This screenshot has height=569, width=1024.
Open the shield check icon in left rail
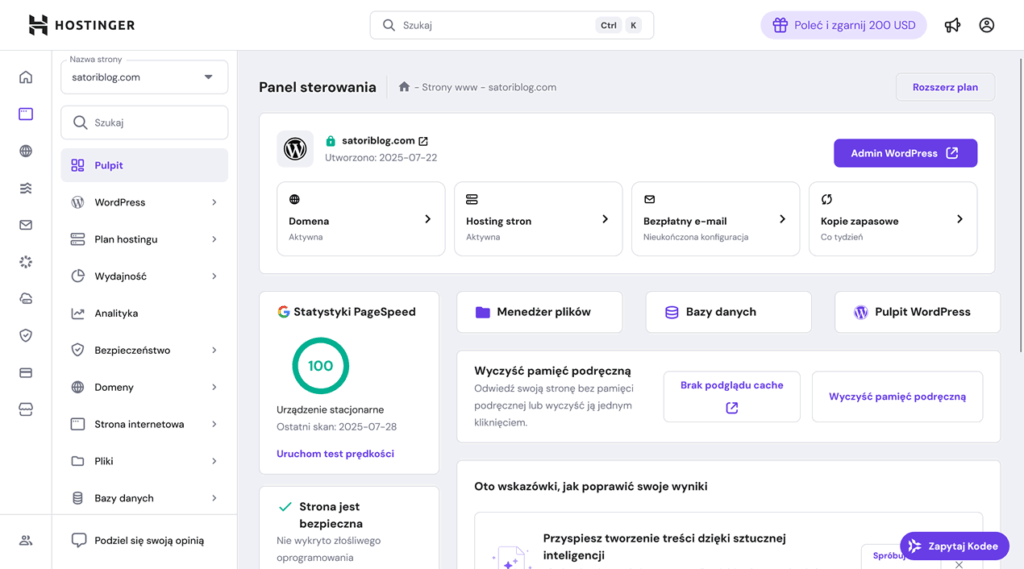25,336
